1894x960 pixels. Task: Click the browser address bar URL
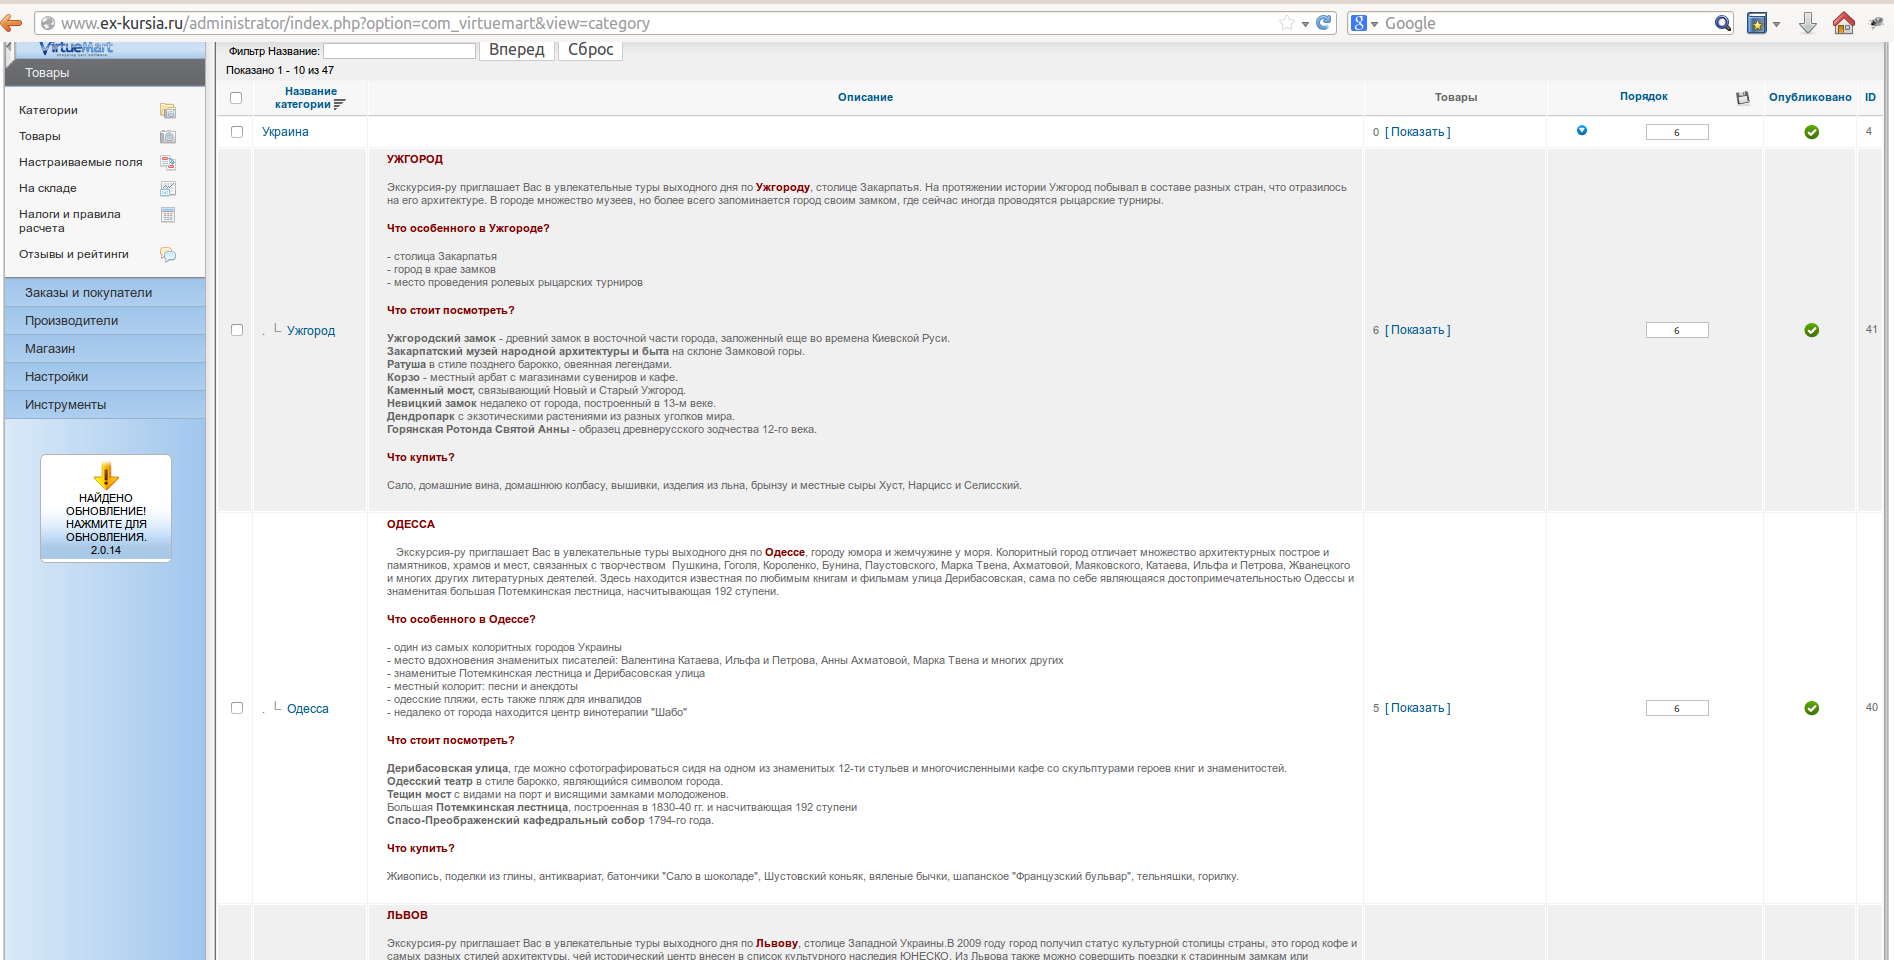point(355,23)
